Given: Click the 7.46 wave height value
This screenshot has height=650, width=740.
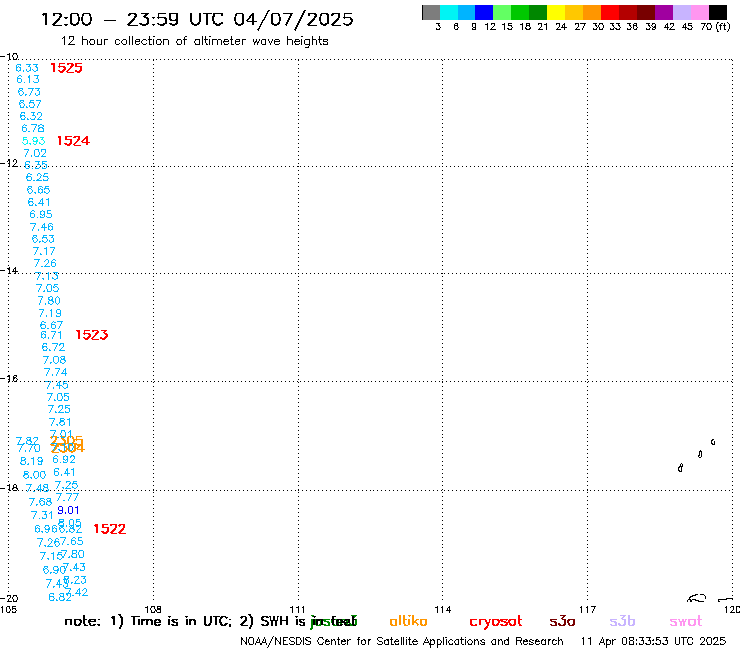Looking at the screenshot, I should 42,227.
